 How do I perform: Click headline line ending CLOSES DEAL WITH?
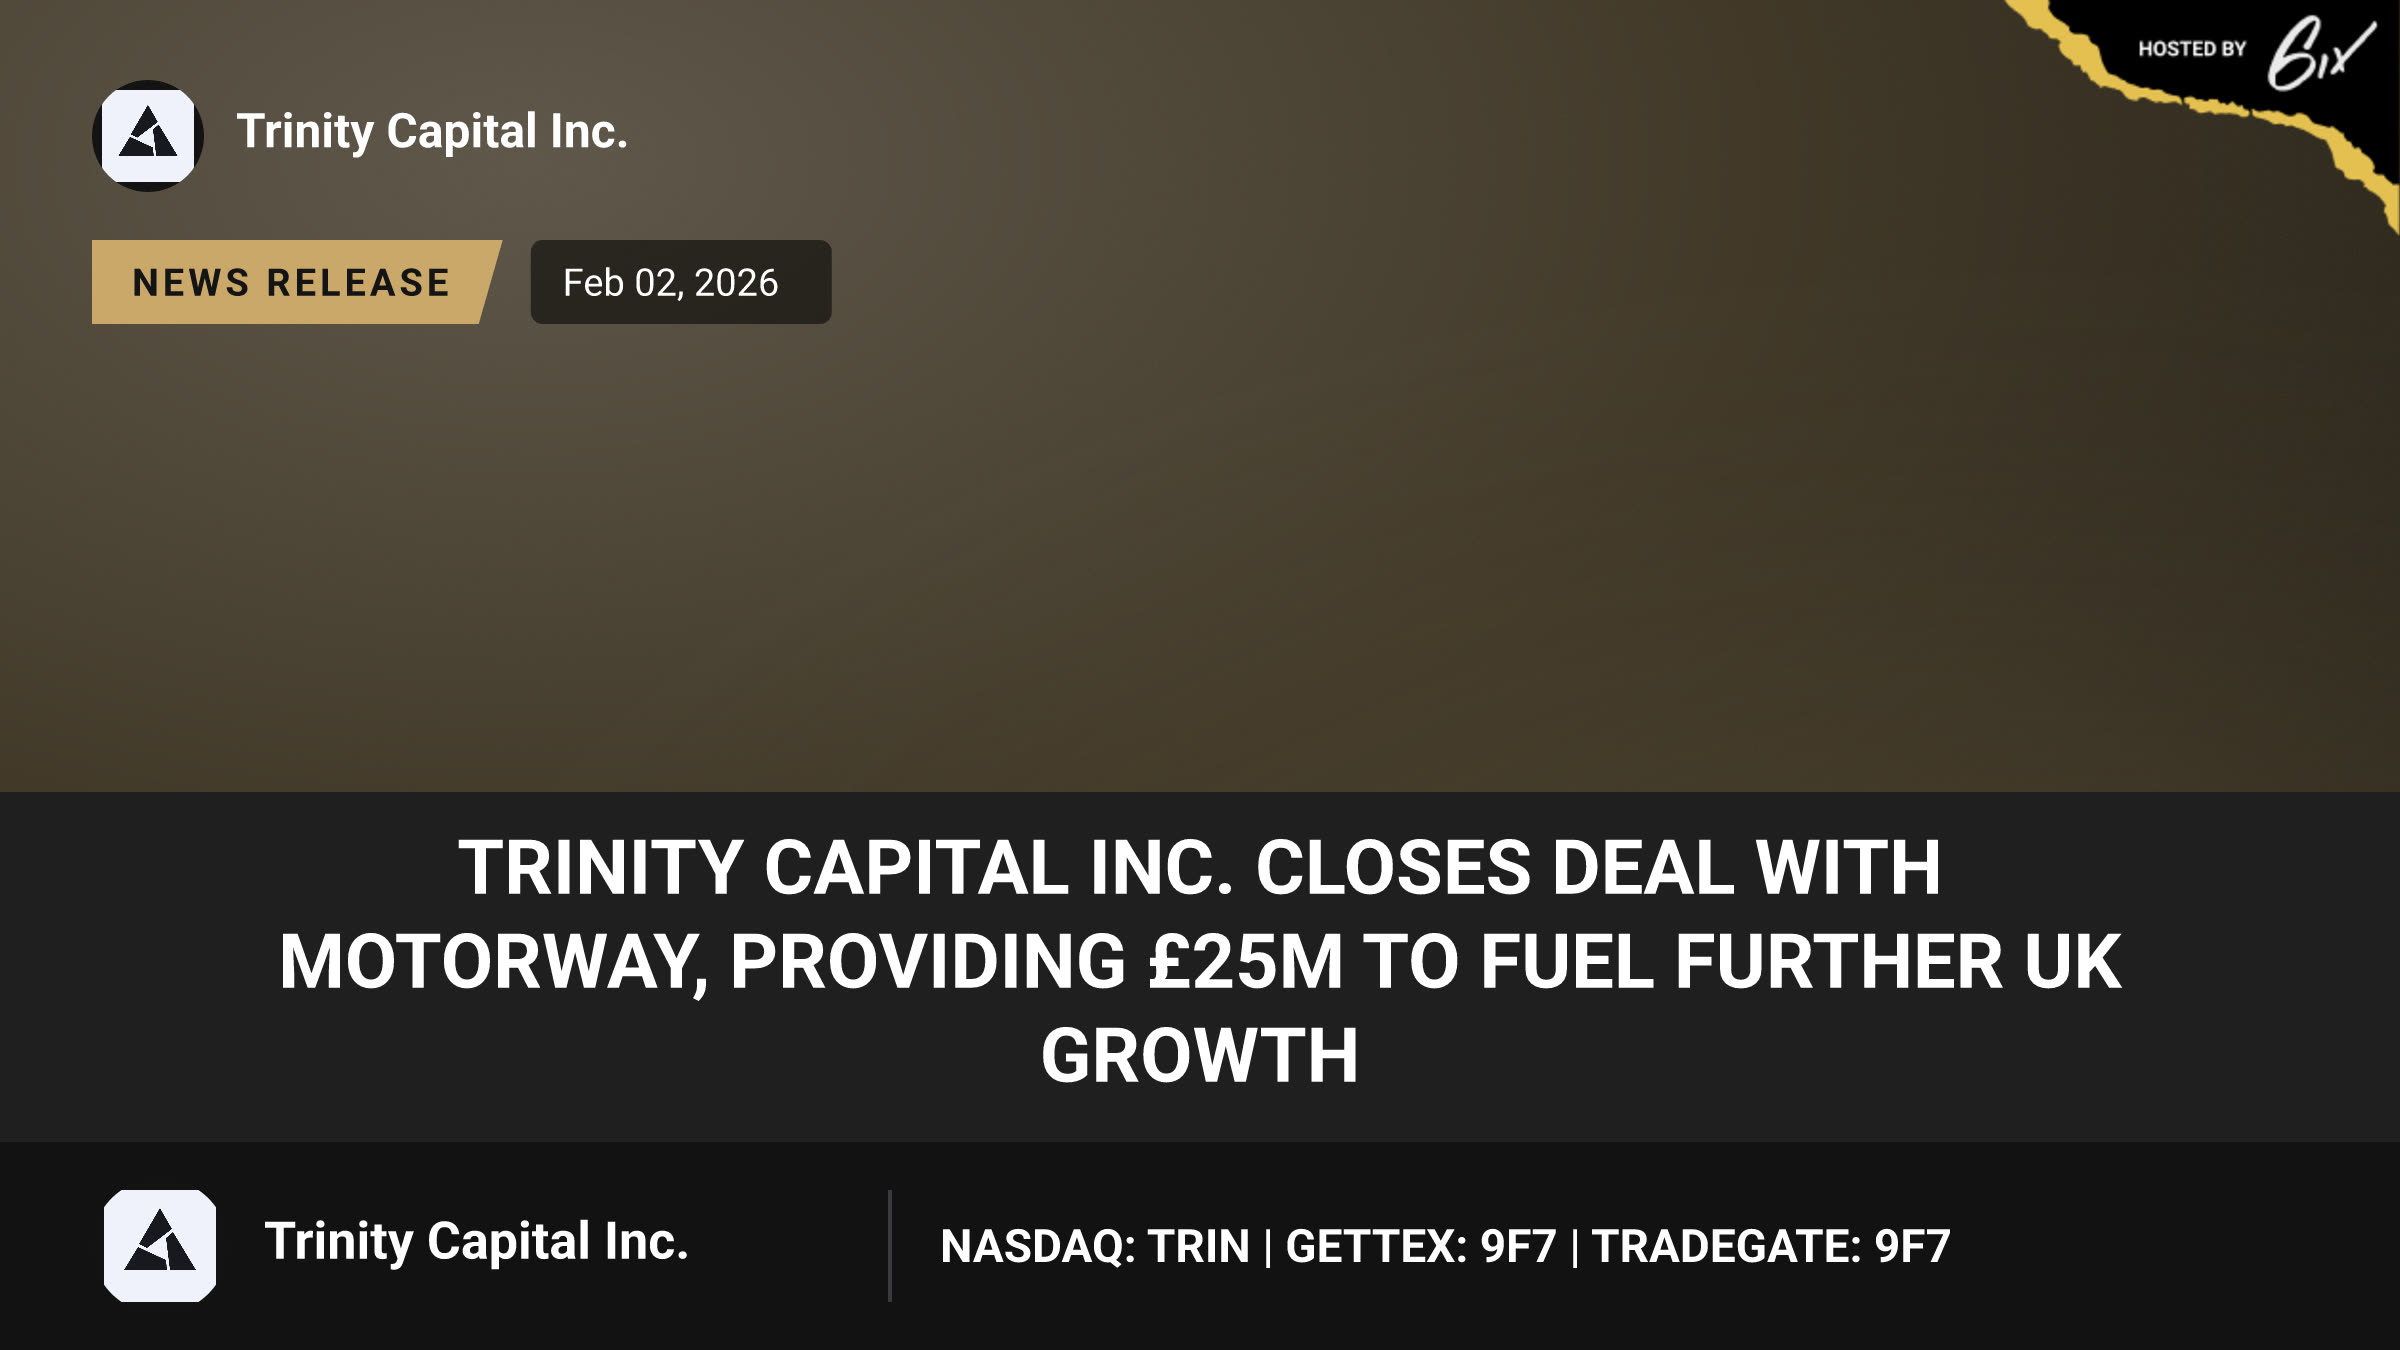(1200, 867)
